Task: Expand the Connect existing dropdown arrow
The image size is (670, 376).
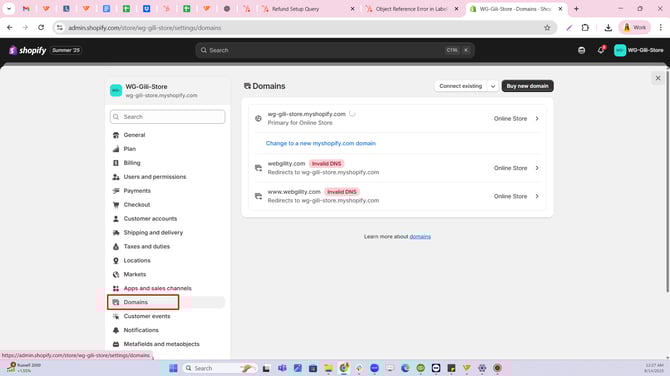Action: [x=493, y=86]
